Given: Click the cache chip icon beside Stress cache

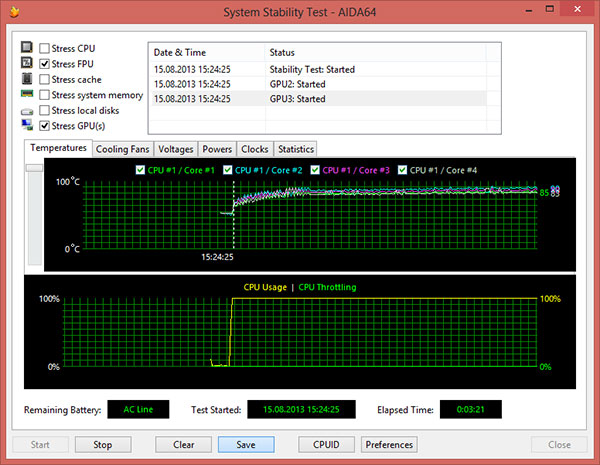Looking at the screenshot, I should click(x=27, y=78).
